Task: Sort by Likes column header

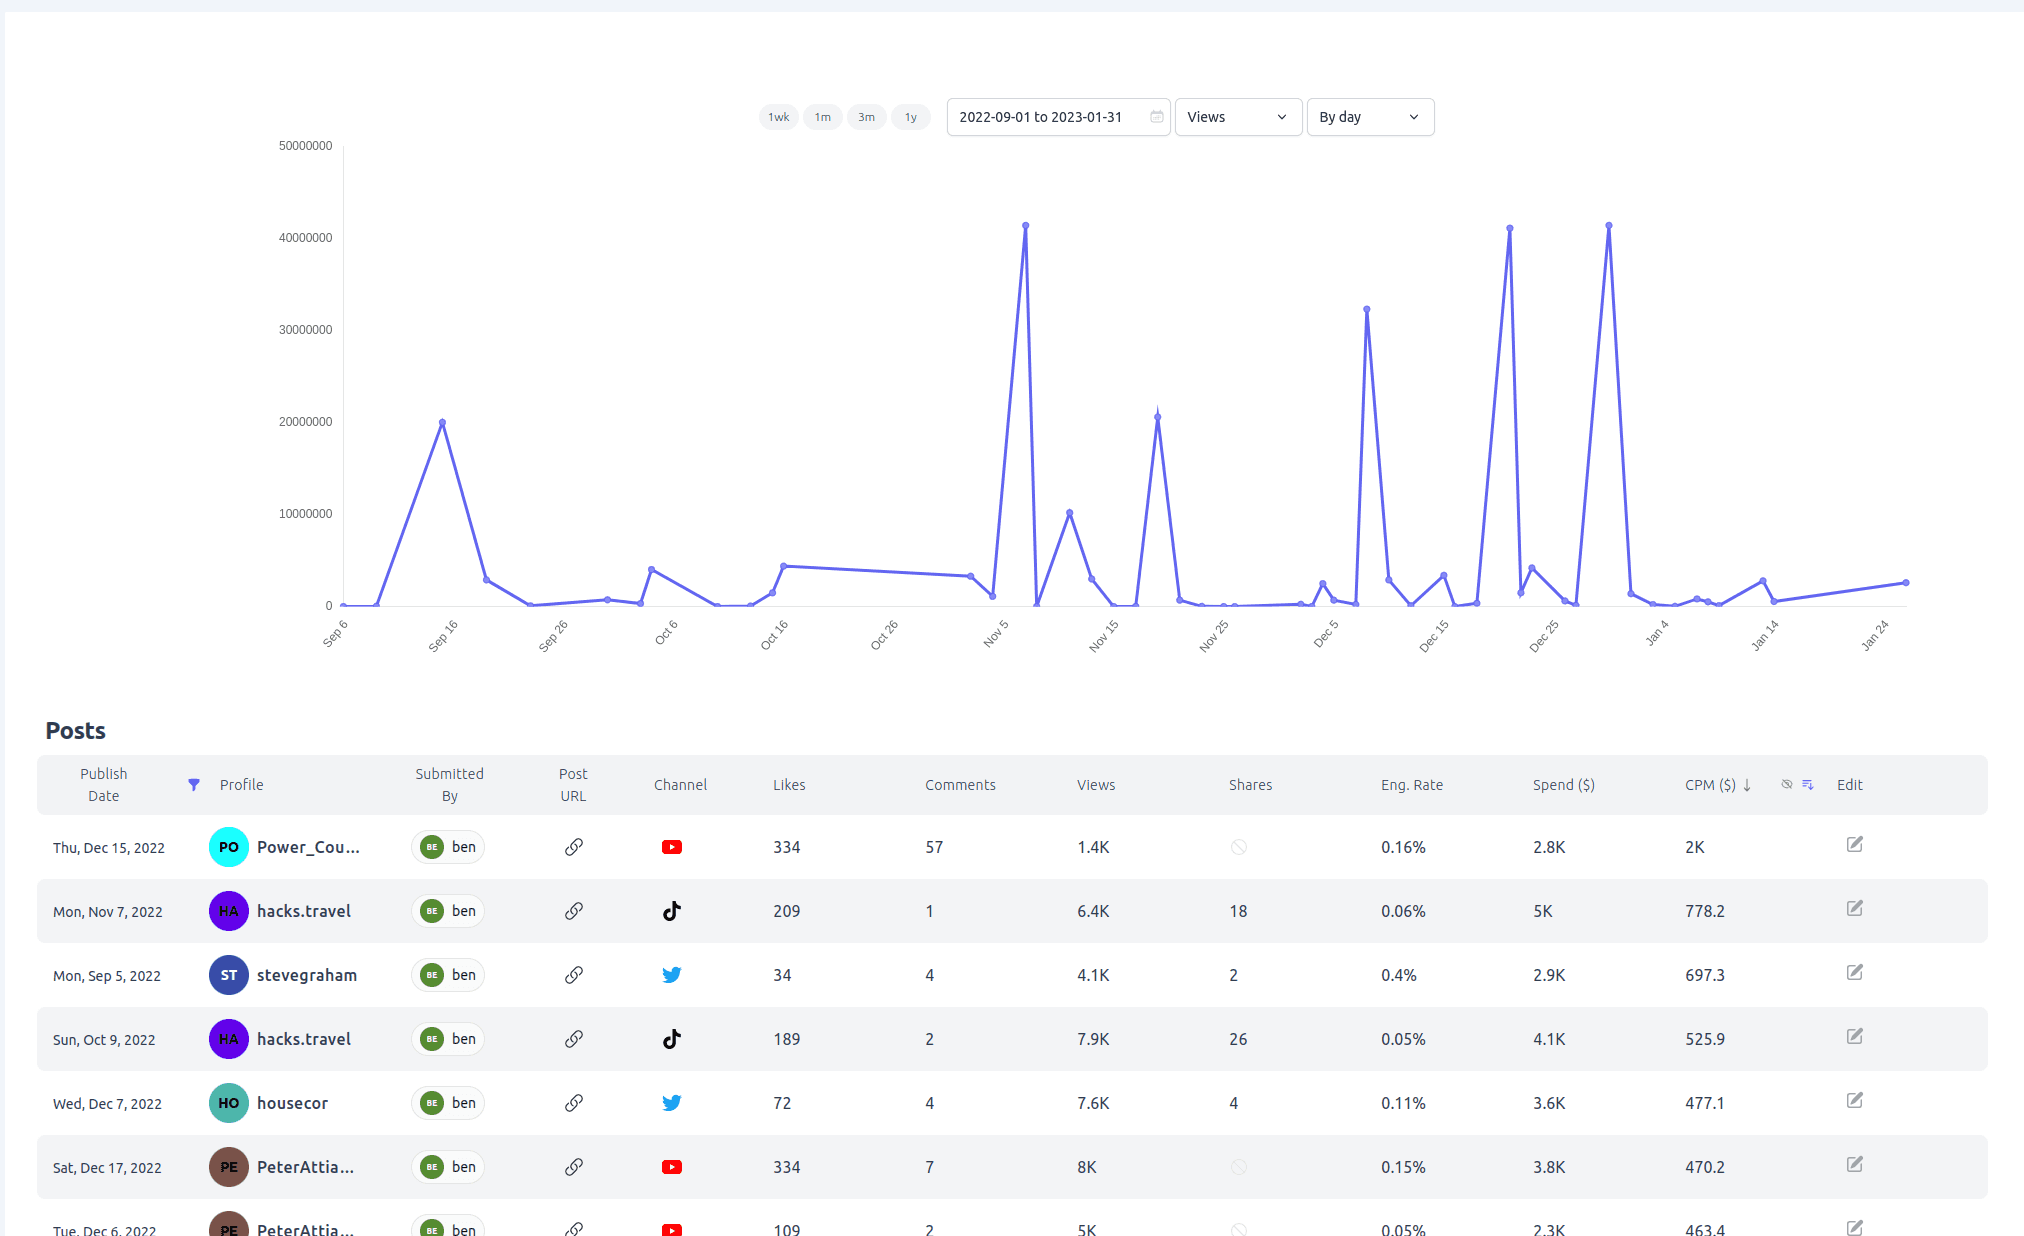Action: pos(789,785)
